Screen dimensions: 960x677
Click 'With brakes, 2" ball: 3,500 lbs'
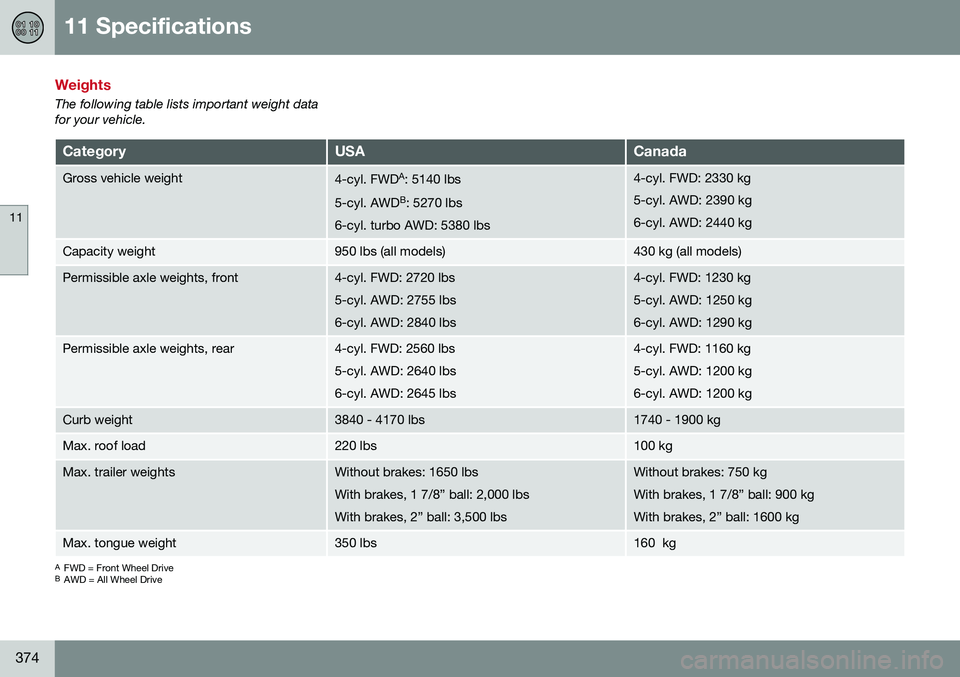pyautogui.click(x=421, y=517)
